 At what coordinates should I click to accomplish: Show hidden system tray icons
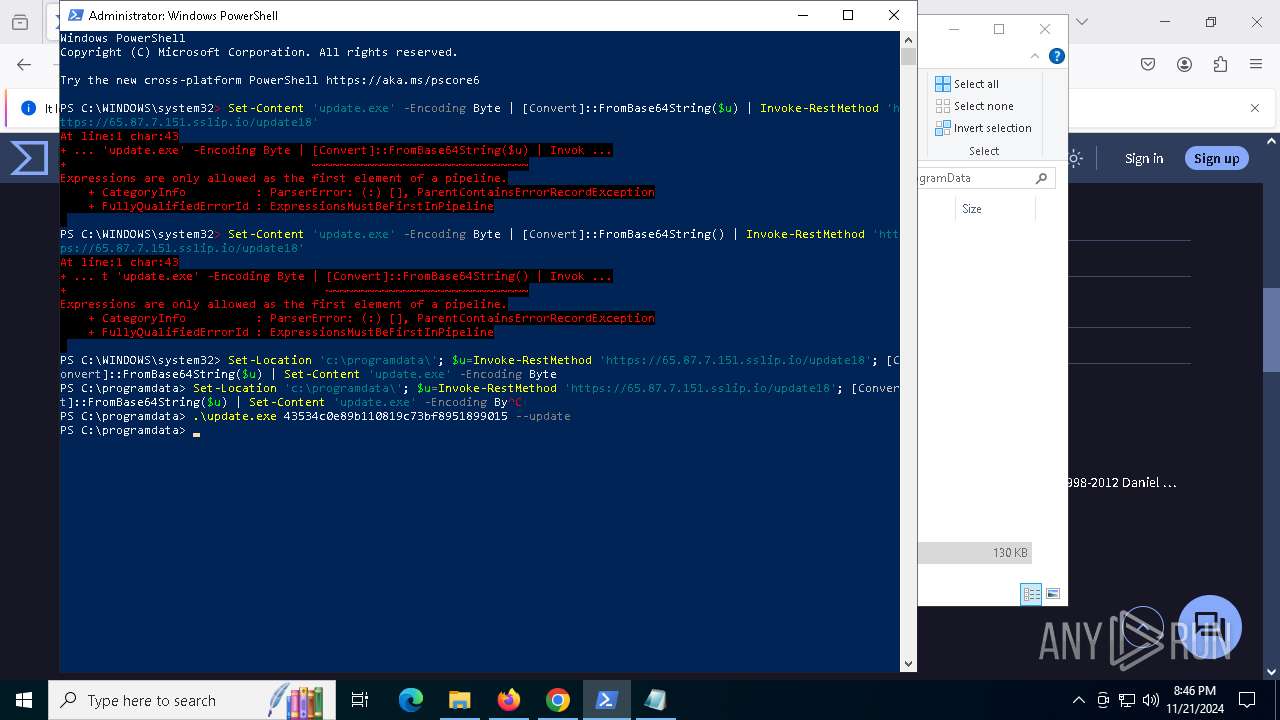[1078, 700]
